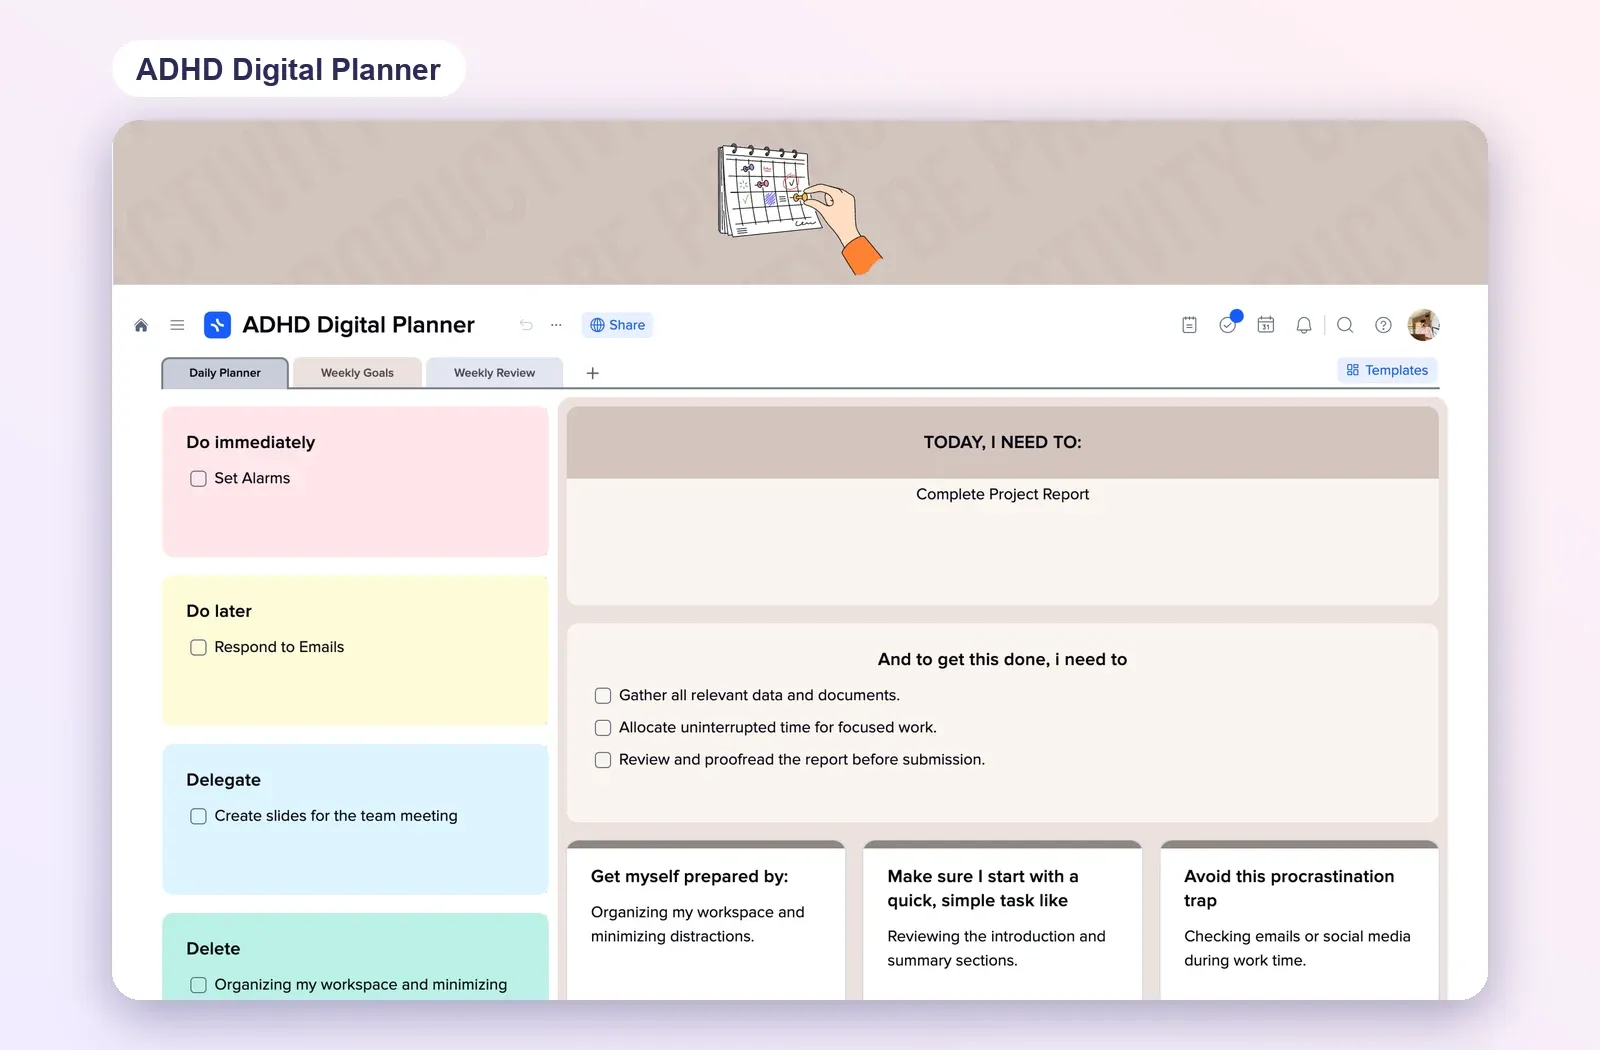
Task: Switch to the Weekly Review tab
Action: 494,373
